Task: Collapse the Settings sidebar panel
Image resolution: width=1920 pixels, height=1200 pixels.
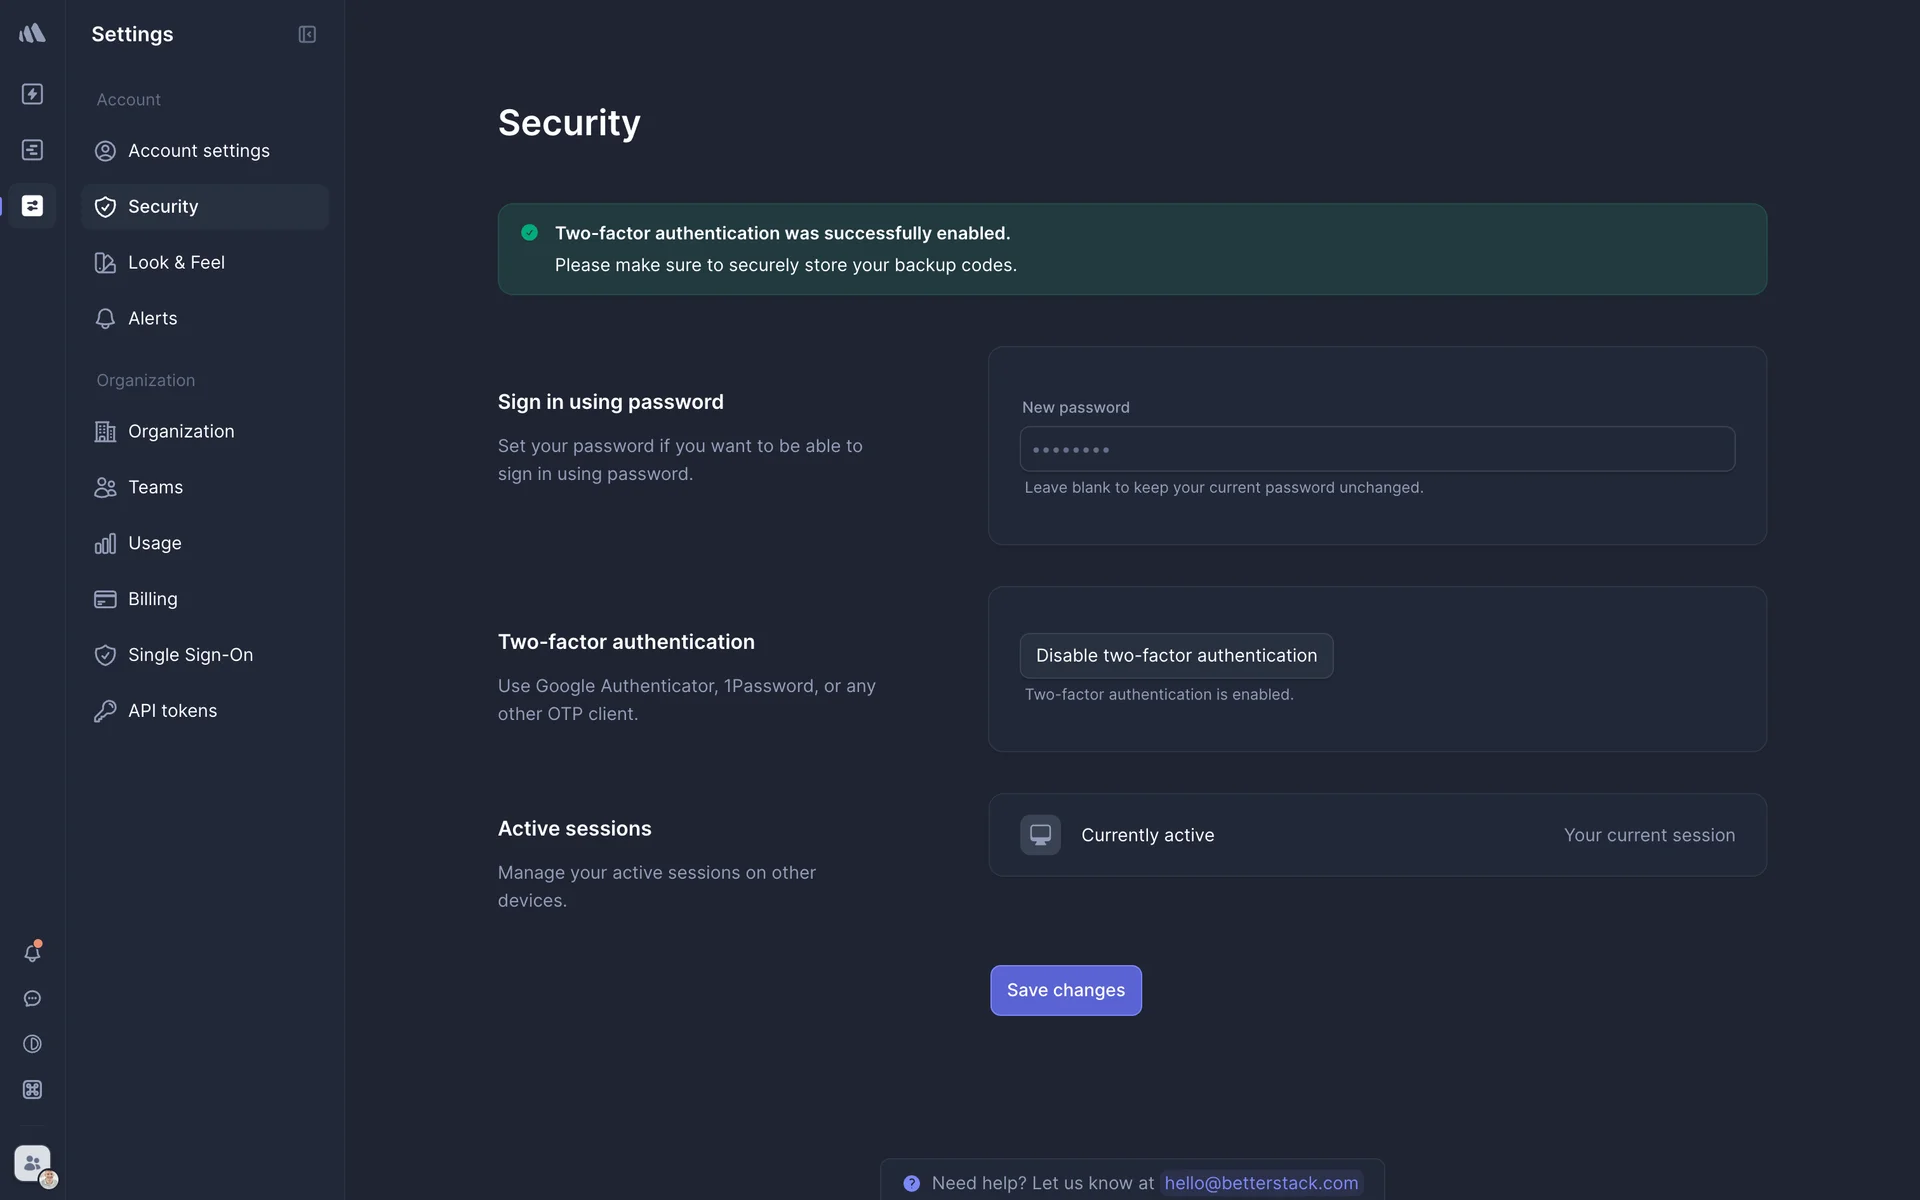Action: [x=307, y=35]
